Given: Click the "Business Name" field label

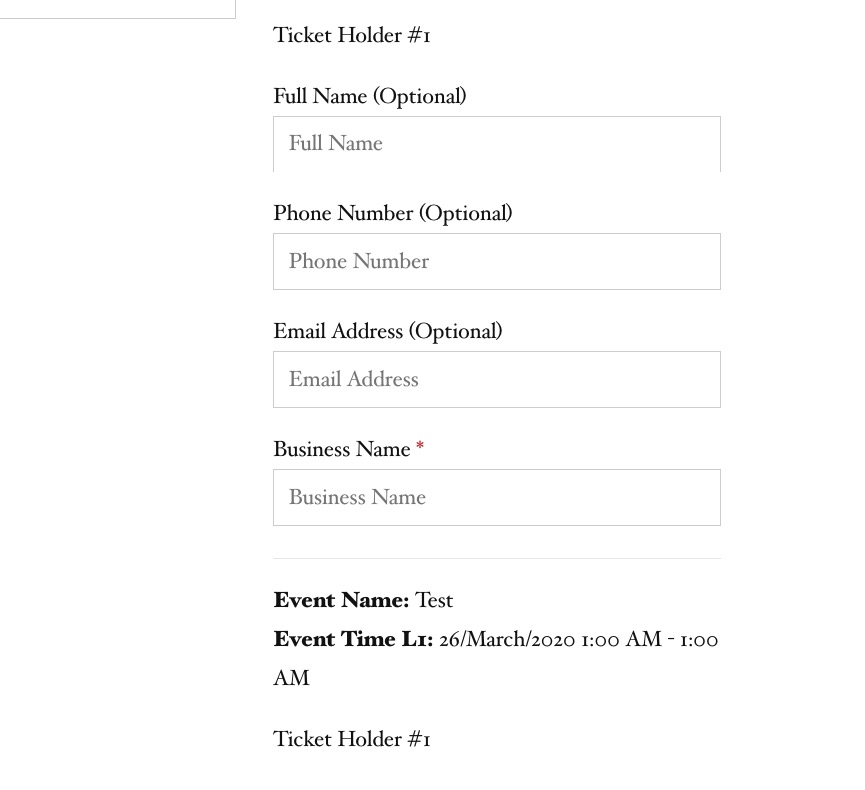Looking at the screenshot, I should (x=341, y=450).
